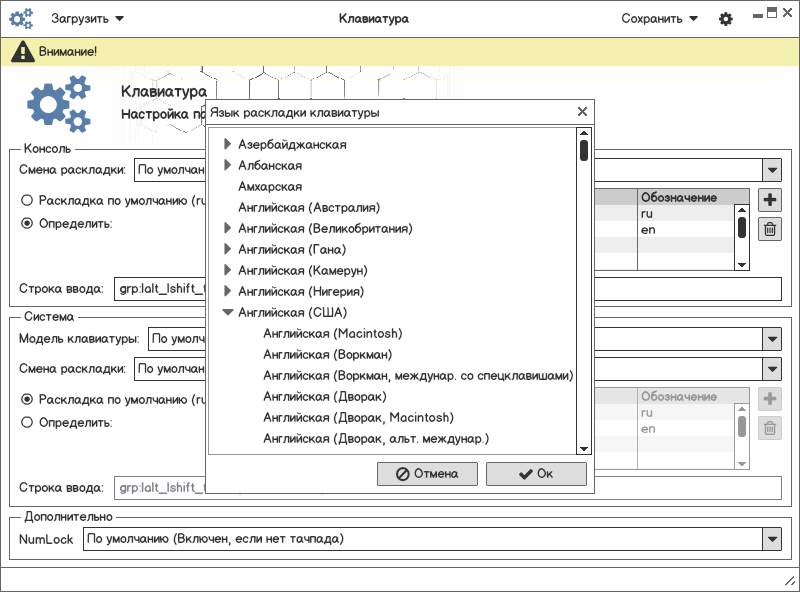Select Английская (Дворак) layout

(x=325, y=397)
